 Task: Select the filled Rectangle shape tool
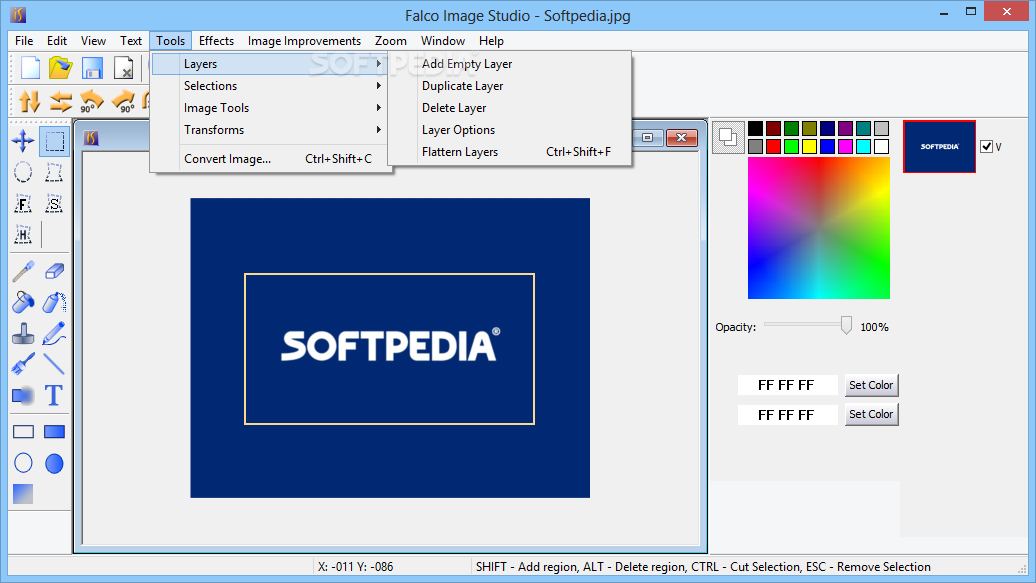click(54, 432)
